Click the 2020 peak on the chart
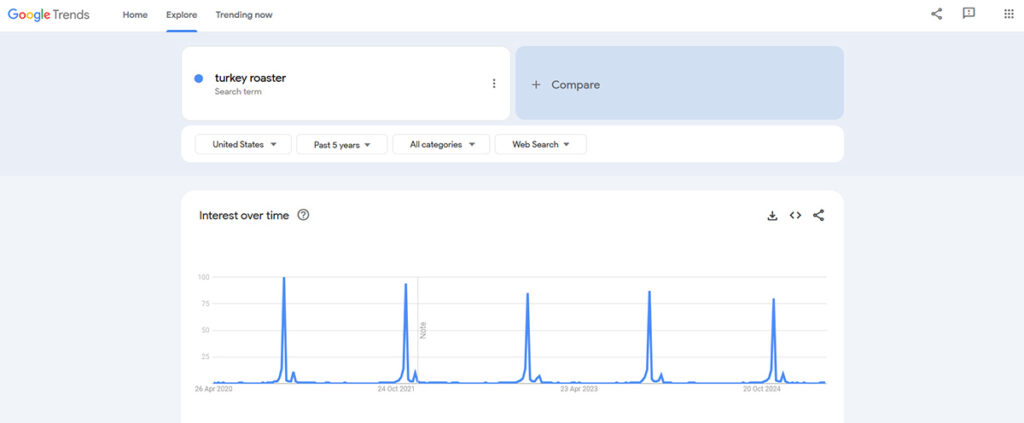1024x423 pixels. 283,278
